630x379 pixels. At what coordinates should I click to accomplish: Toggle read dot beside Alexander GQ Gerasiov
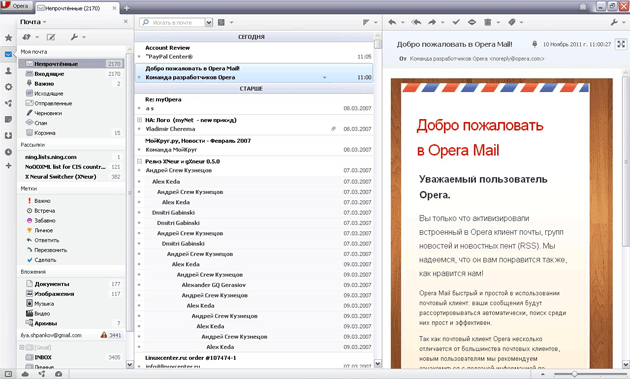pos(139,285)
